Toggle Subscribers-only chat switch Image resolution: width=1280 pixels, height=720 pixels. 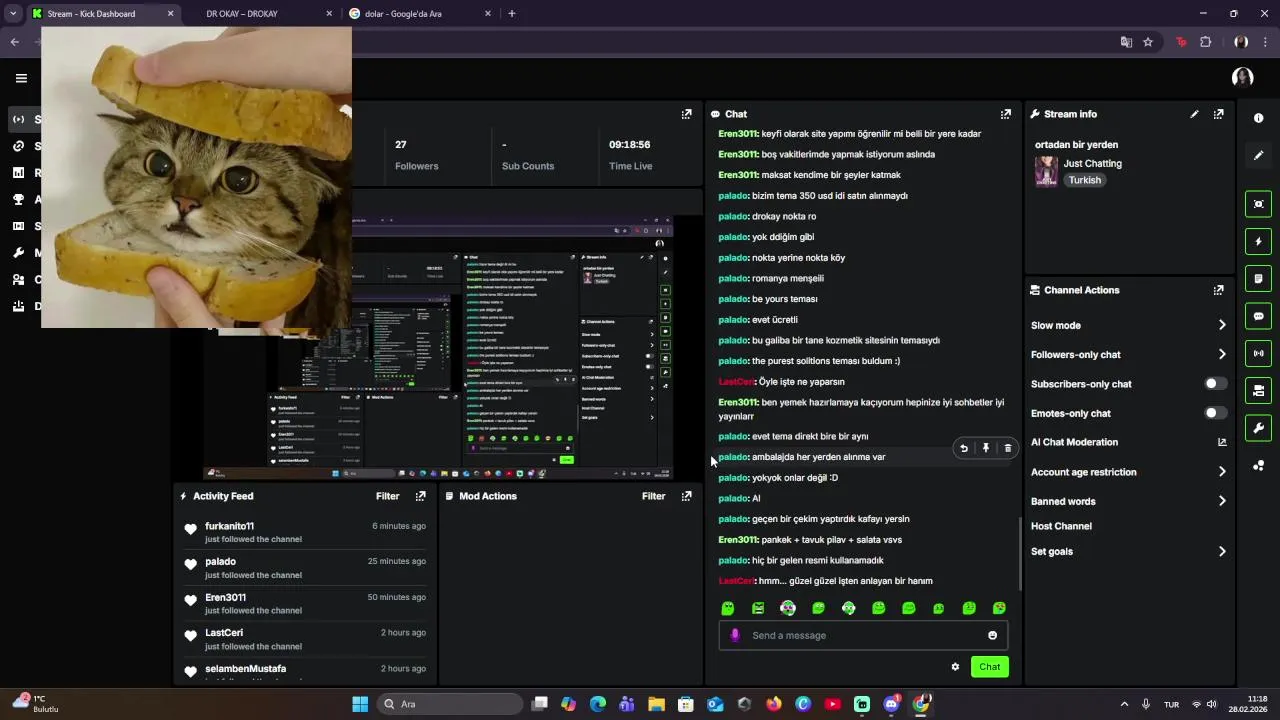[x=1215, y=384]
